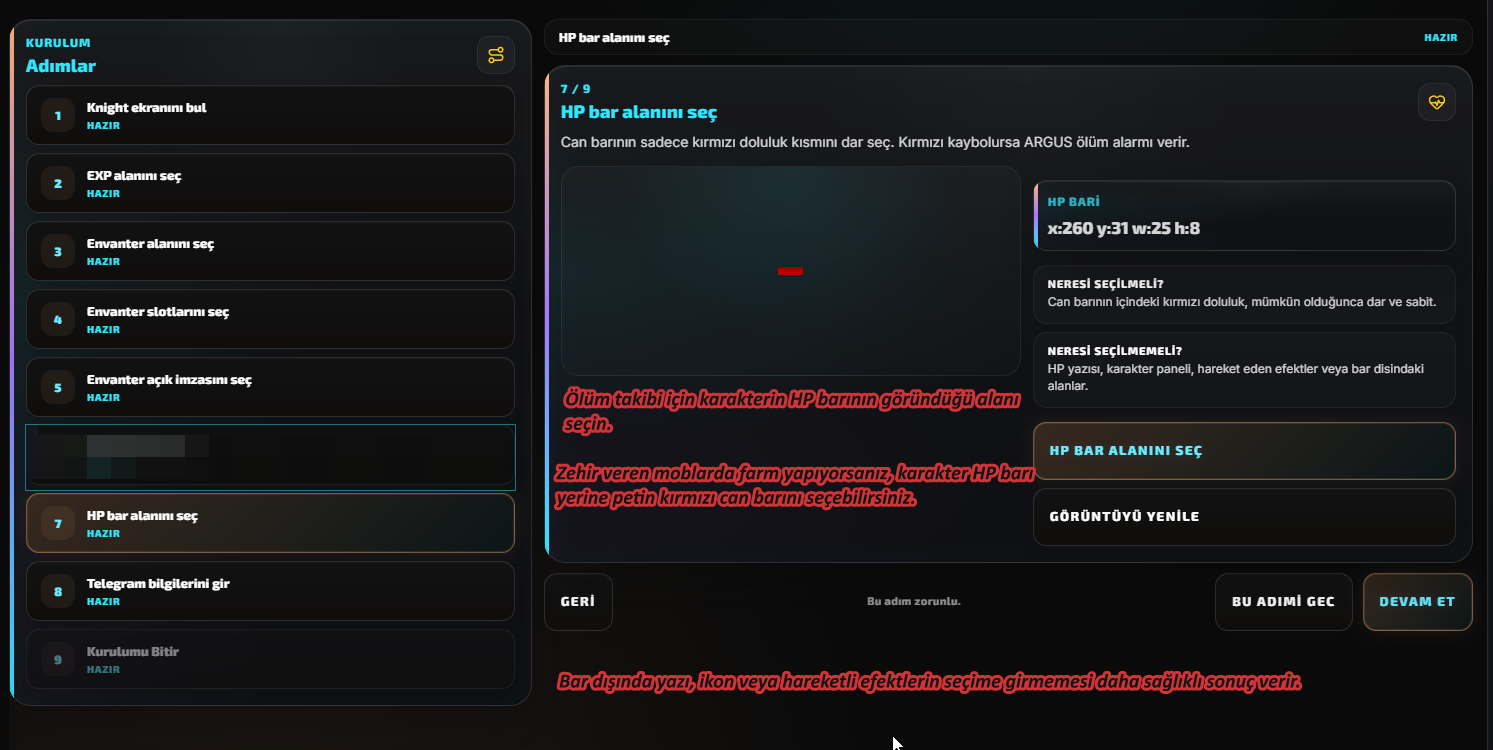Select step 7 HP bar alanını seç
Viewport: 1493px width, 750px height.
270,523
